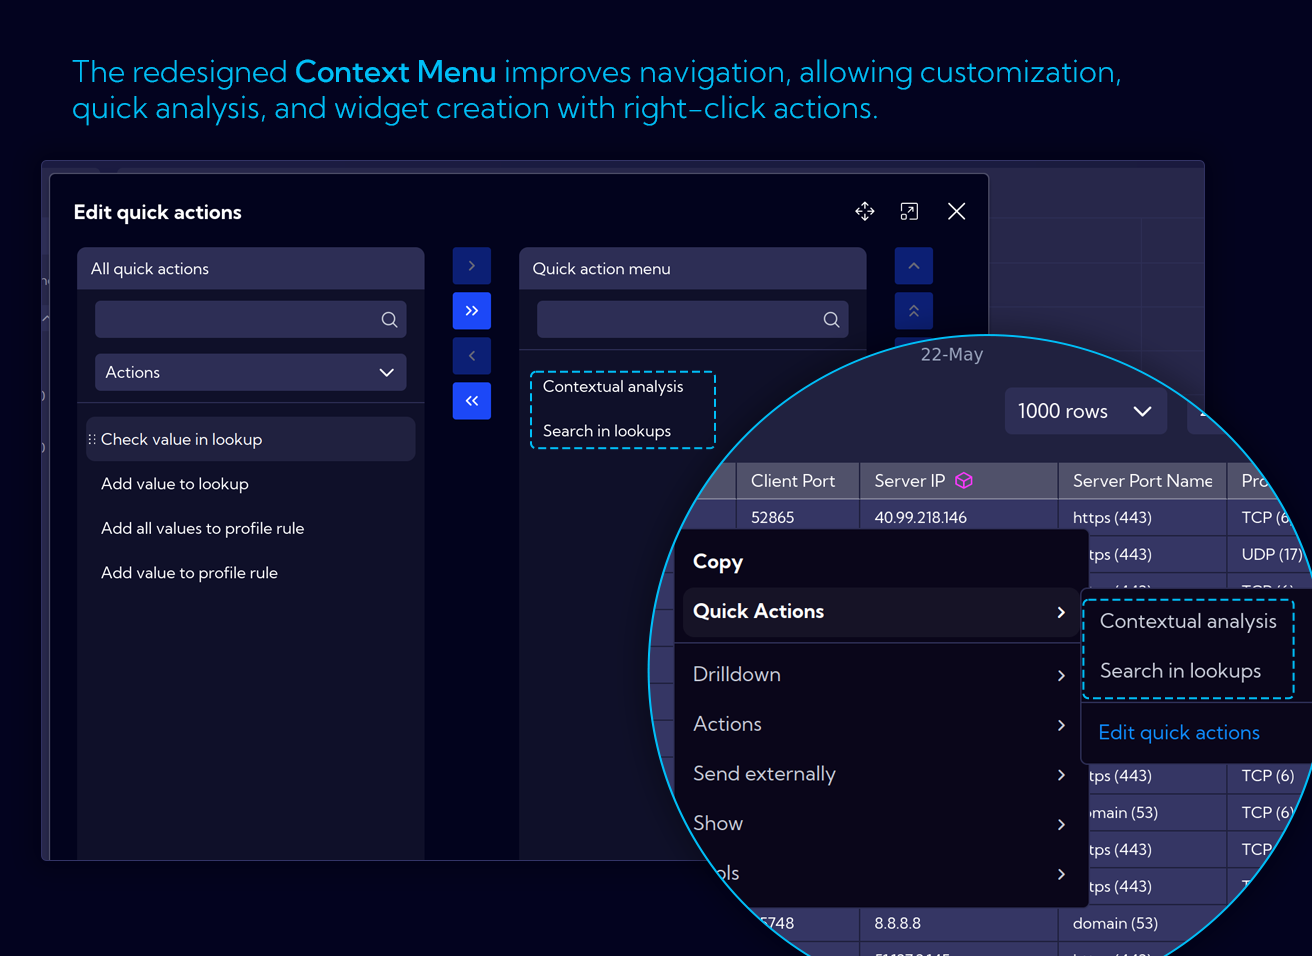Select Add value to profile rule action
Image resolution: width=1312 pixels, height=956 pixels.
(x=189, y=573)
